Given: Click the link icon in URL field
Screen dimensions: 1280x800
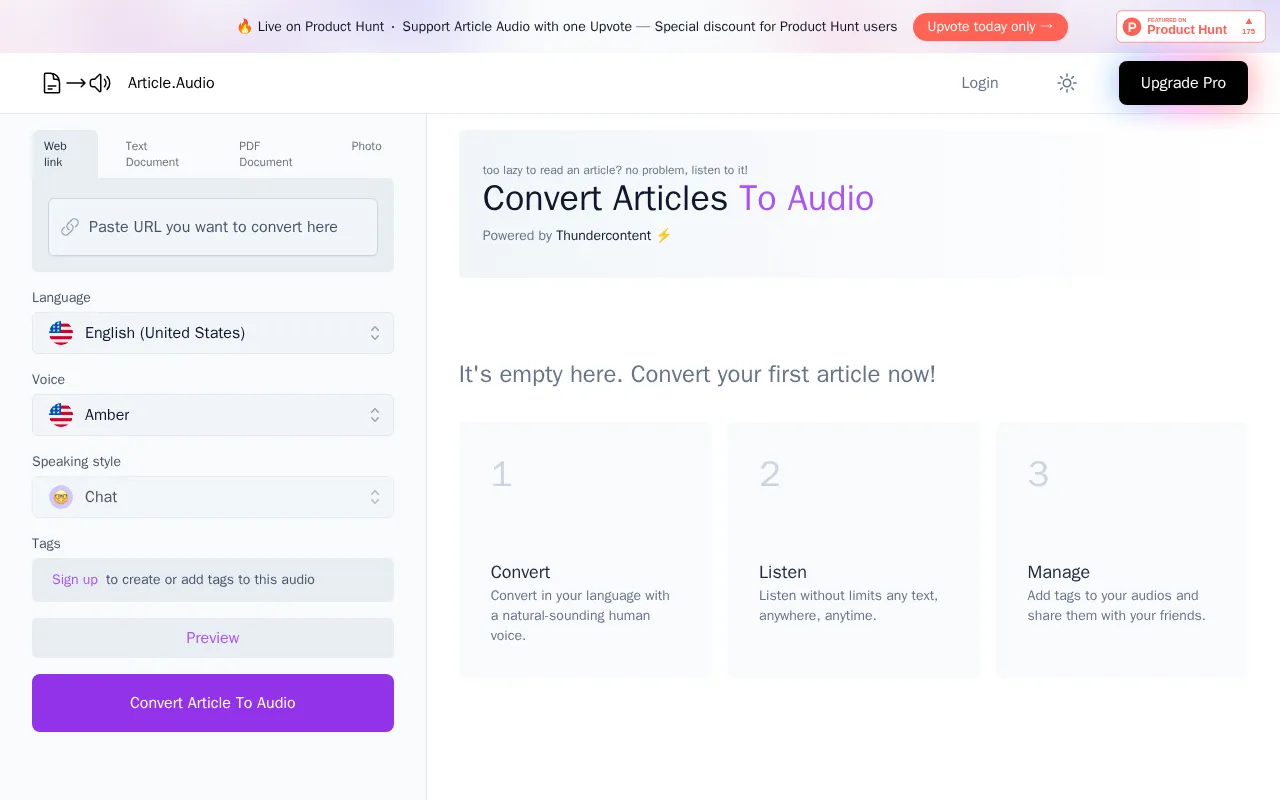Looking at the screenshot, I should pos(70,227).
